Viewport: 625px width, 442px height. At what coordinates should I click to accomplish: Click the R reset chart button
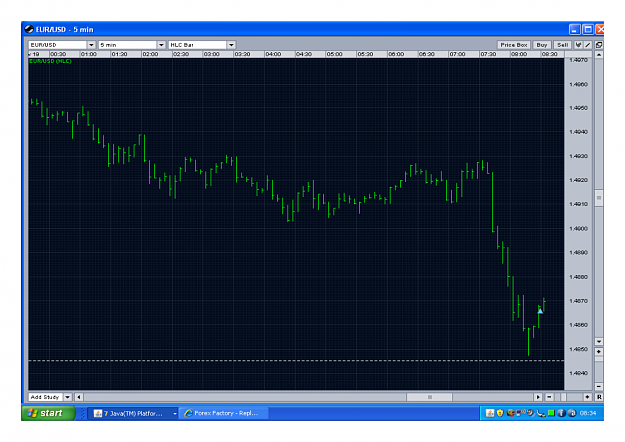599,397
